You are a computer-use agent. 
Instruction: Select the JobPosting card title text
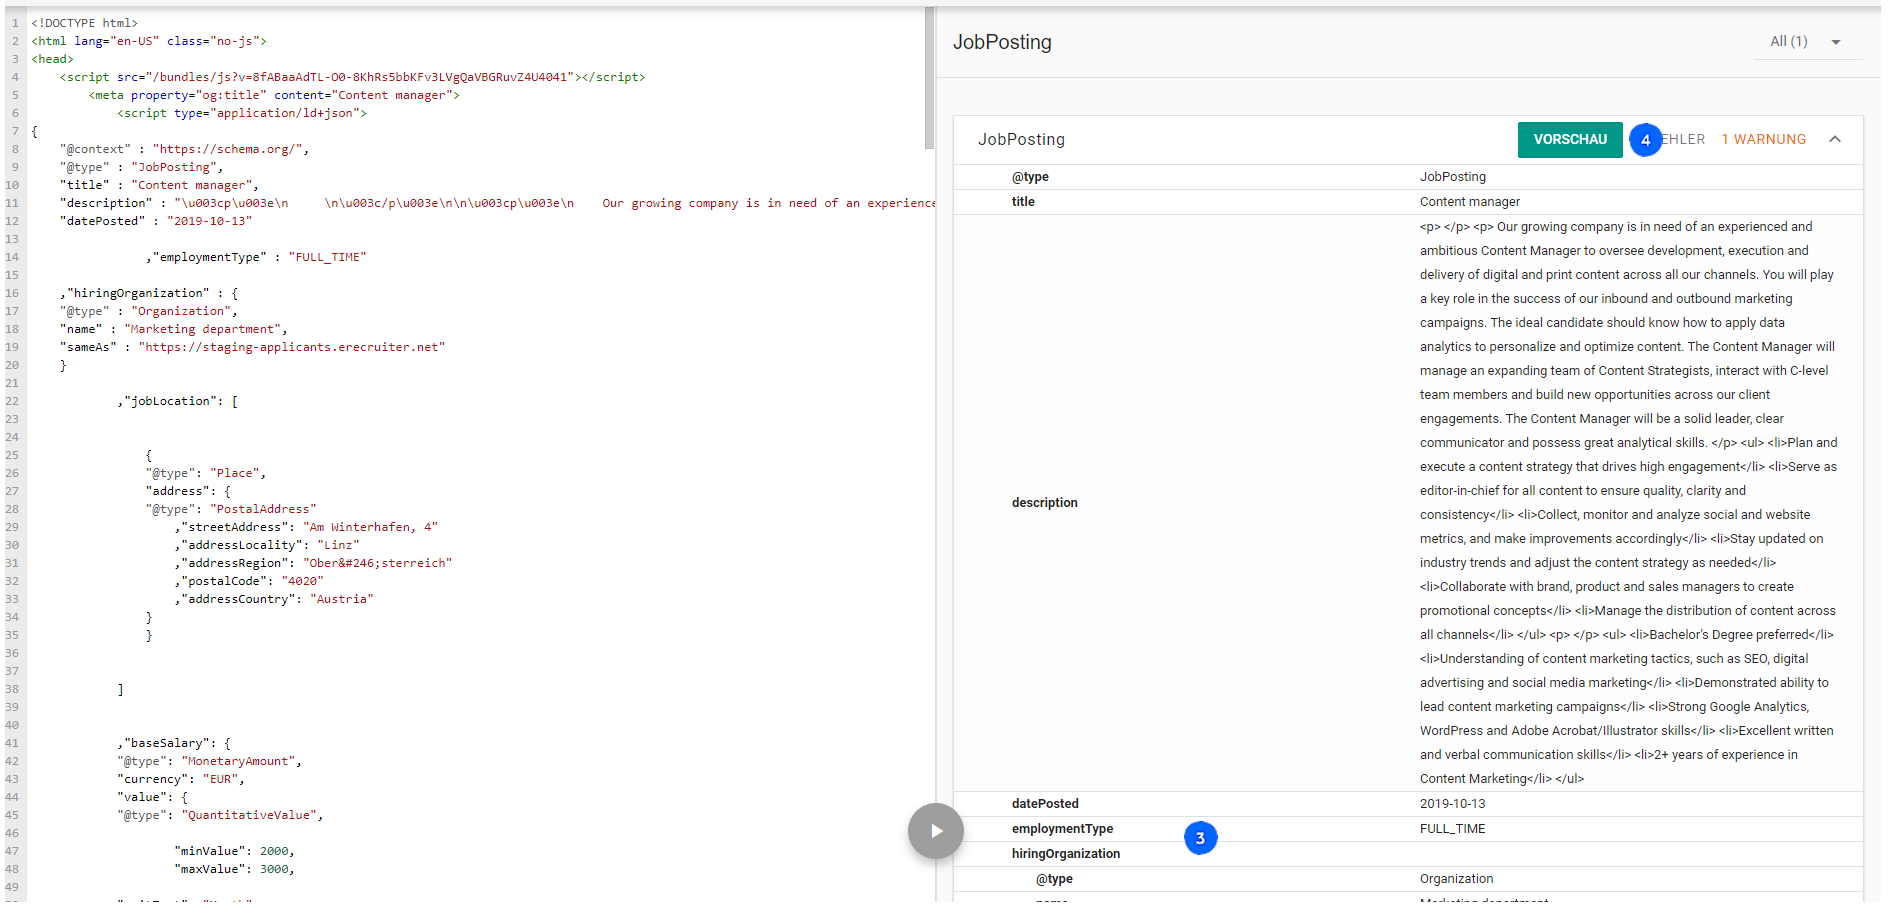(1021, 140)
